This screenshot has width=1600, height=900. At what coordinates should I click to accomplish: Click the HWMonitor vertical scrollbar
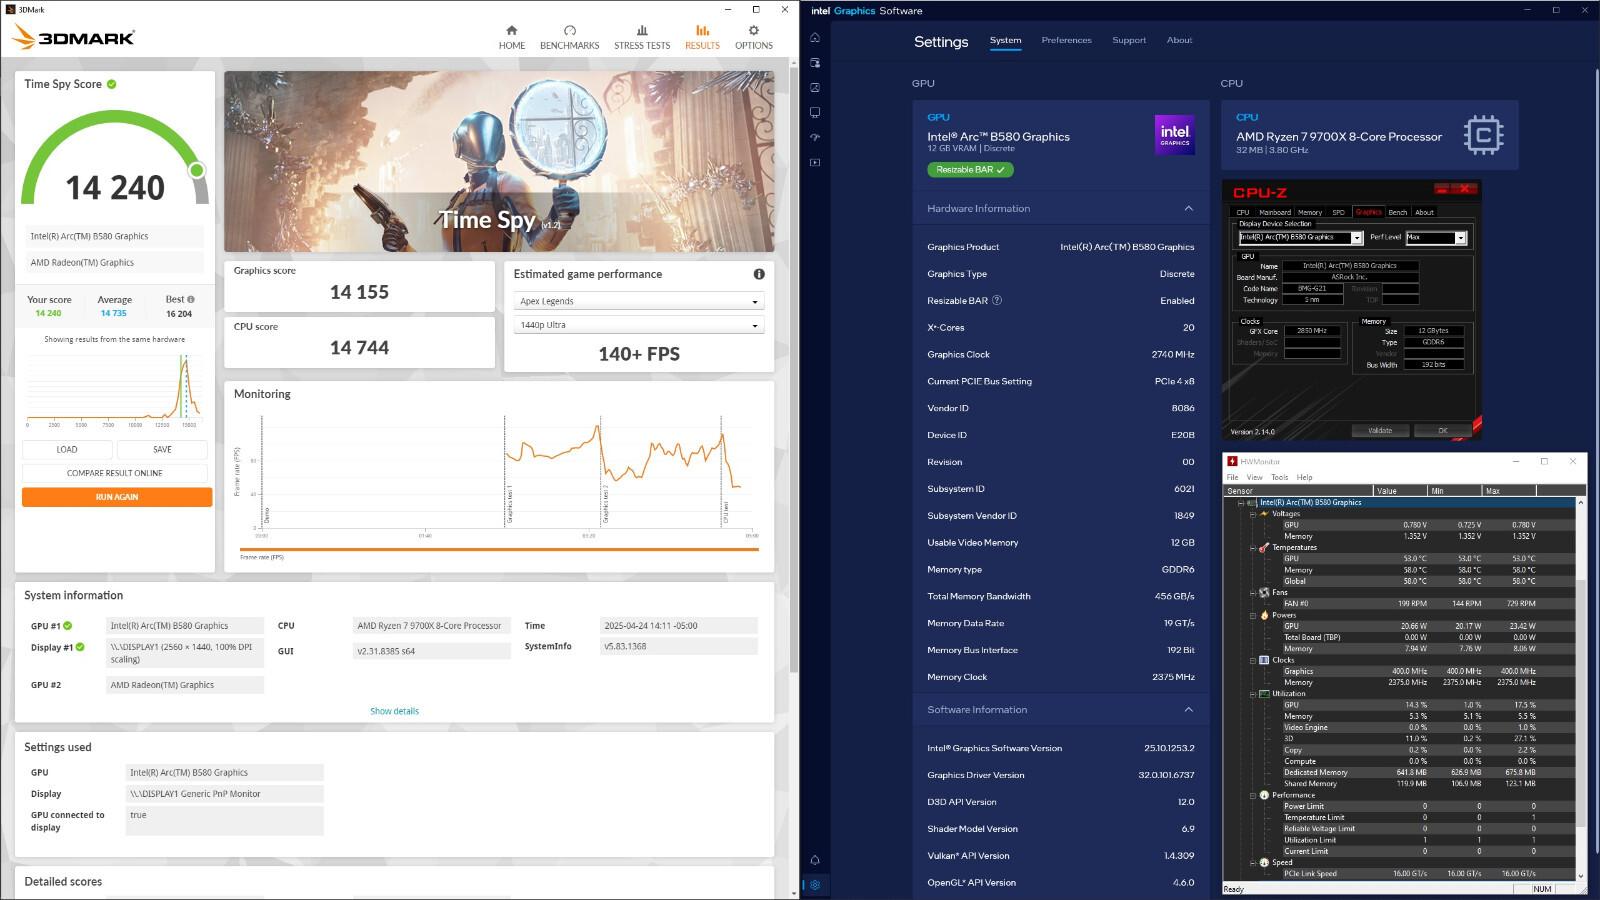[x=1581, y=688]
